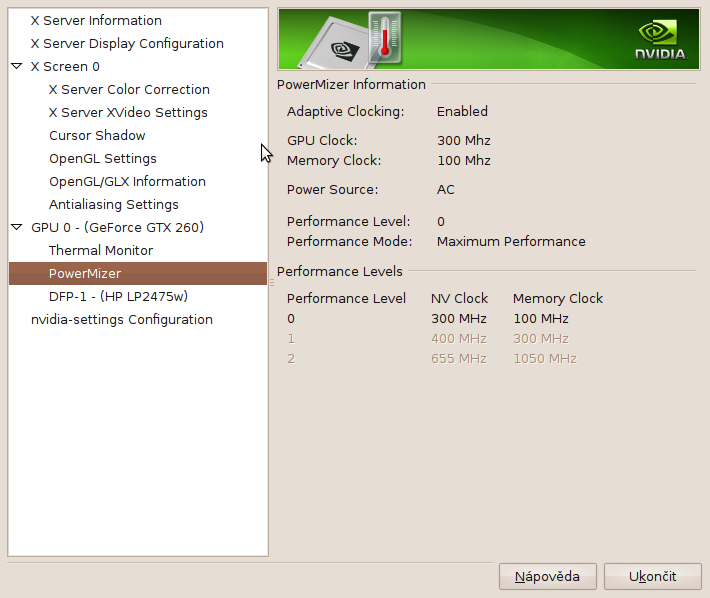The height and width of the screenshot is (598, 710).
Task: Click the '400 MHz' NV clock cell
Action: 459,339
